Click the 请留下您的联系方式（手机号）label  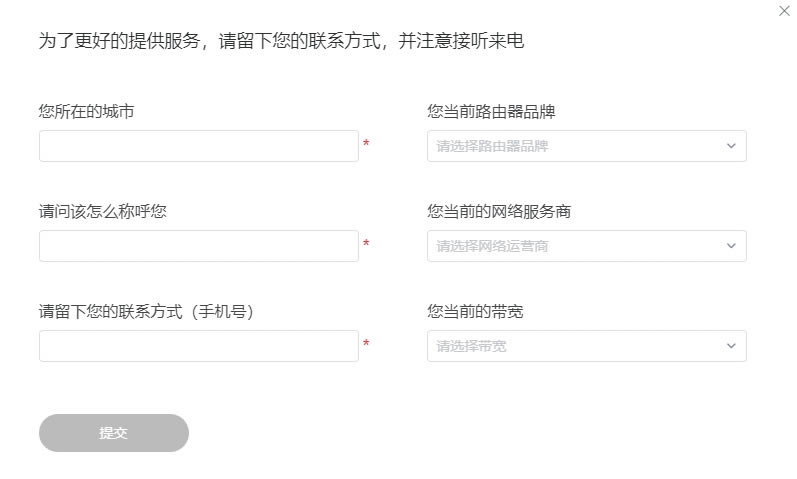(x=146, y=311)
